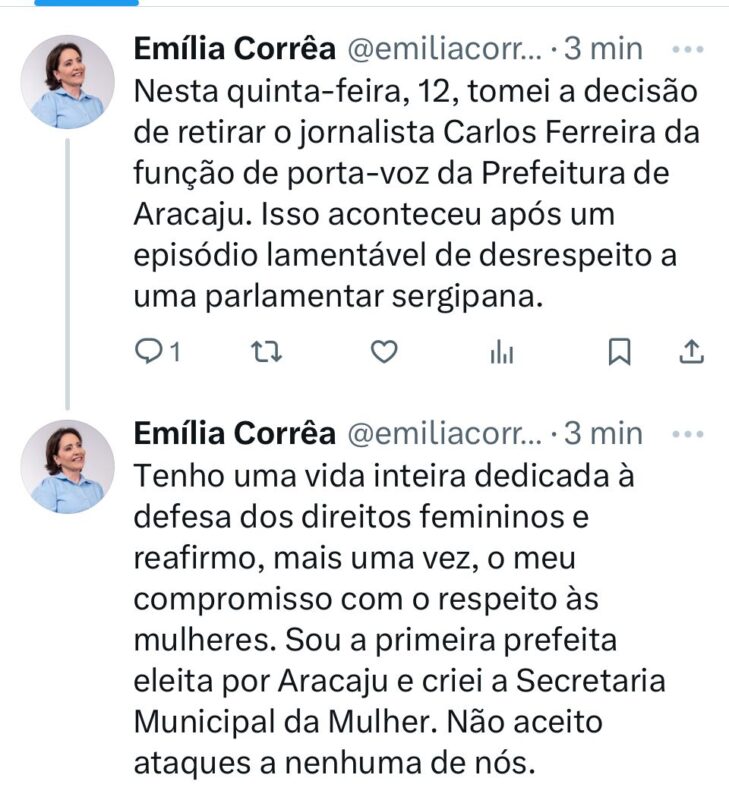View analytics of the first tweet
The width and height of the screenshot is (729, 800).
click(501, 352)
